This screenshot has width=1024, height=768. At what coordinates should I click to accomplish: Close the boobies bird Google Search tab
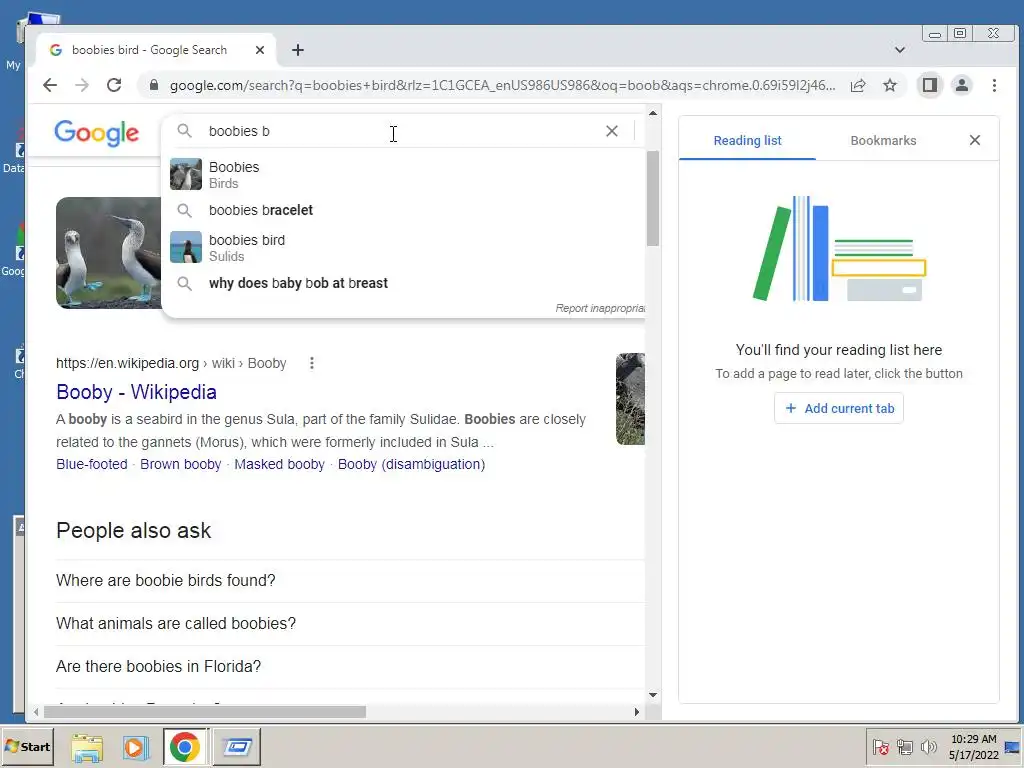(x=260, y=50)
